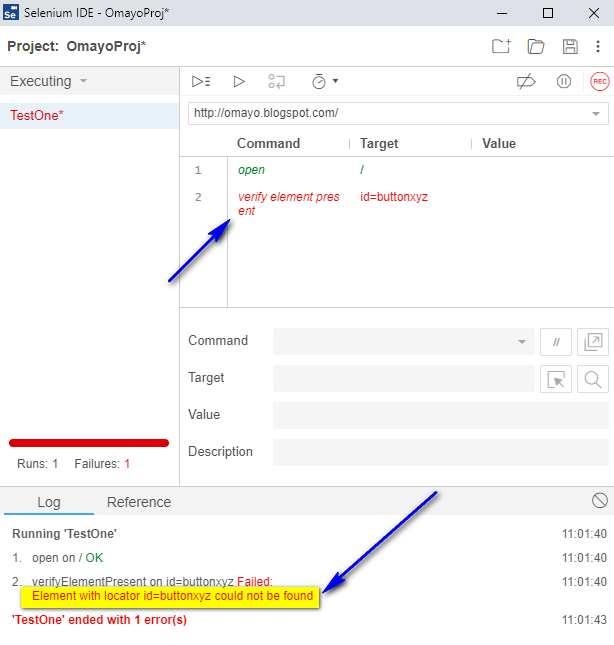Image resolution: width=614 pixels, height=645 pixels.
Task: Run all tests in suite
Action: click(201, 81)
